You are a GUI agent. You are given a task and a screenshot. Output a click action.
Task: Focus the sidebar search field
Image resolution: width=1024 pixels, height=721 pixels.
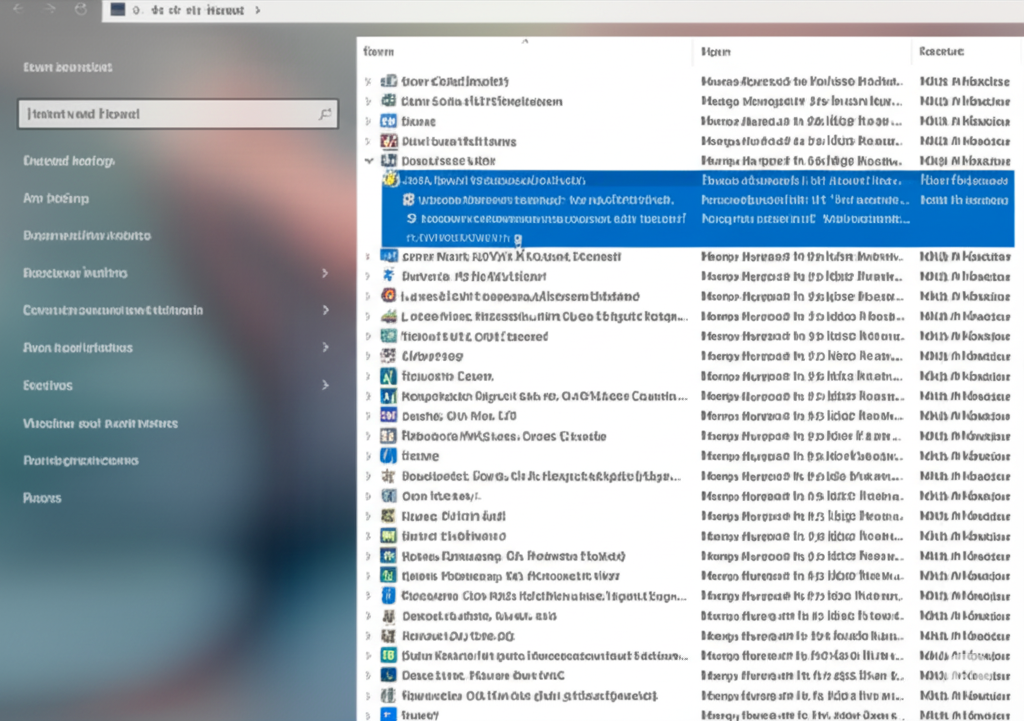[178, 114]
